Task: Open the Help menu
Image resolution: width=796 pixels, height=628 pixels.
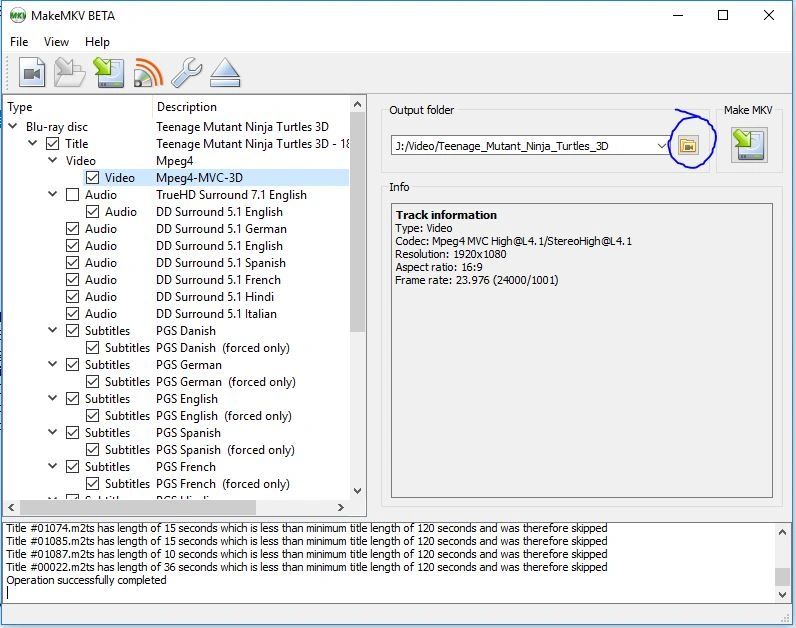Action: (x=97, y=42)
